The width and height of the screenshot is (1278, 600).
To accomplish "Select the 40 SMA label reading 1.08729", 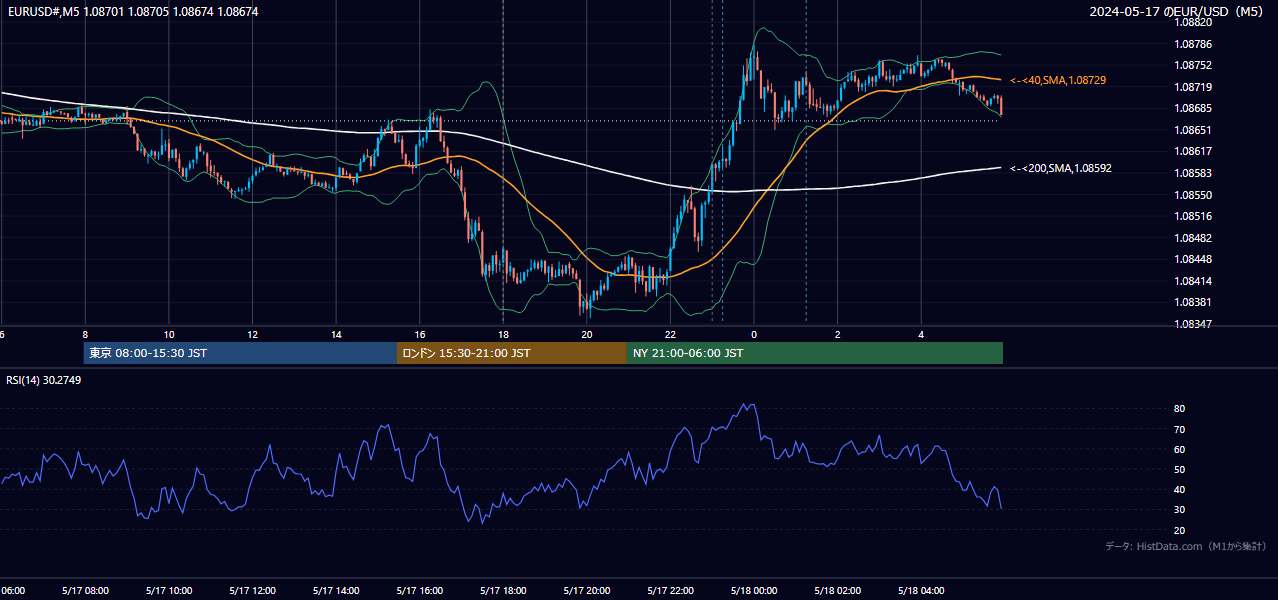I will click(x=1058, y=80).
